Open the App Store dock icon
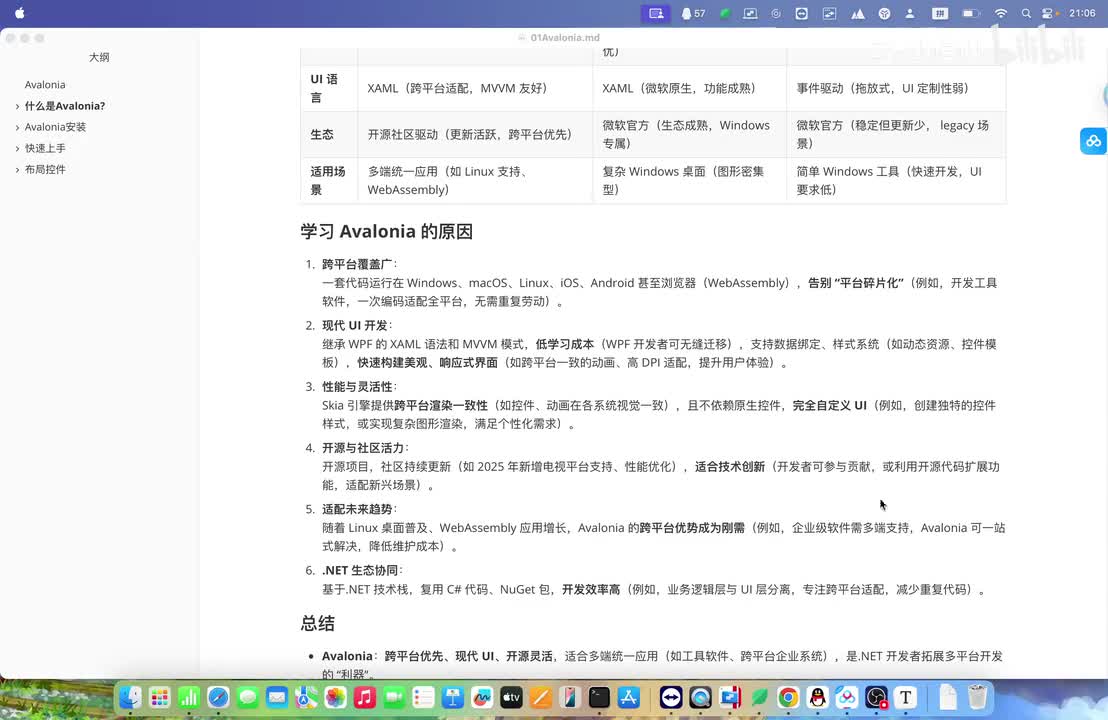1108x720 pixels. tap(629, 697)
